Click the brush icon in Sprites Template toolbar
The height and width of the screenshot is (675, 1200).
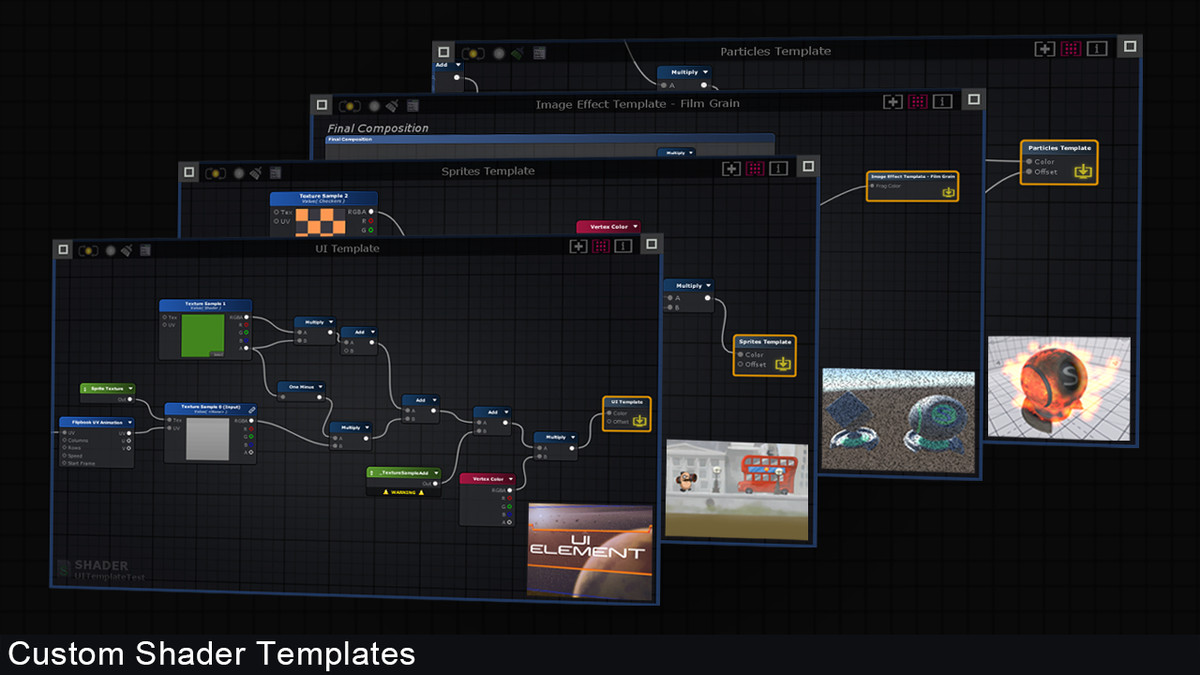click(x=257, y=172)
